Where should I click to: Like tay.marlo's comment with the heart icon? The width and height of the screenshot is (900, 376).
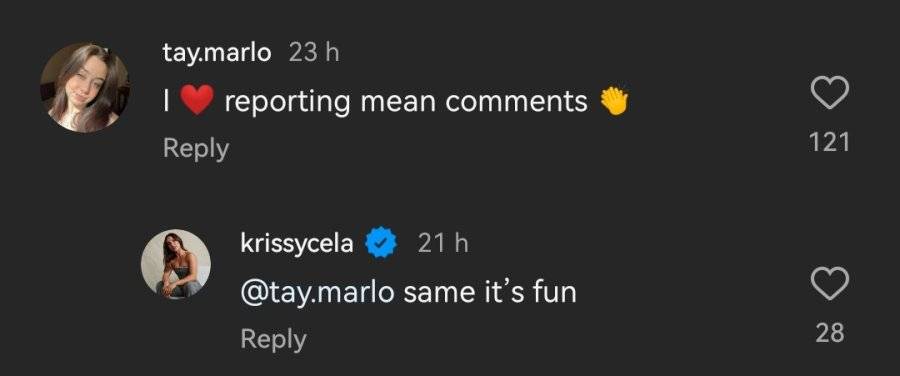click(829, 92)
